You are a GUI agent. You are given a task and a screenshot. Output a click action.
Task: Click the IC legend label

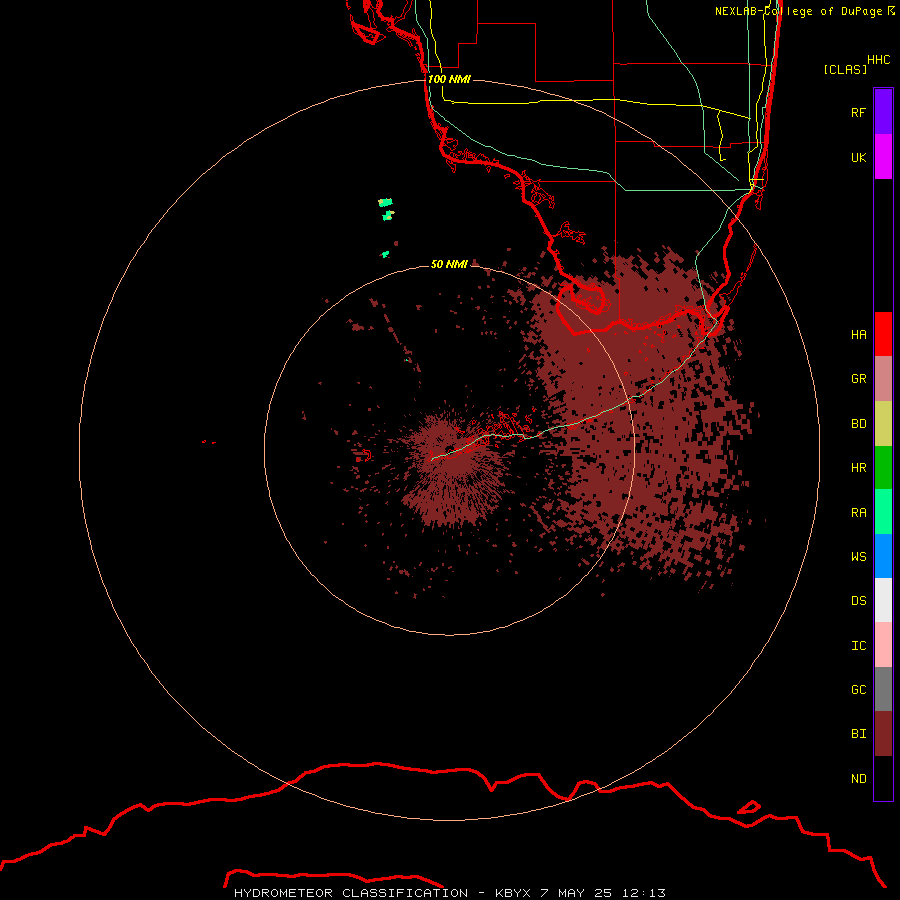(858, 646)
